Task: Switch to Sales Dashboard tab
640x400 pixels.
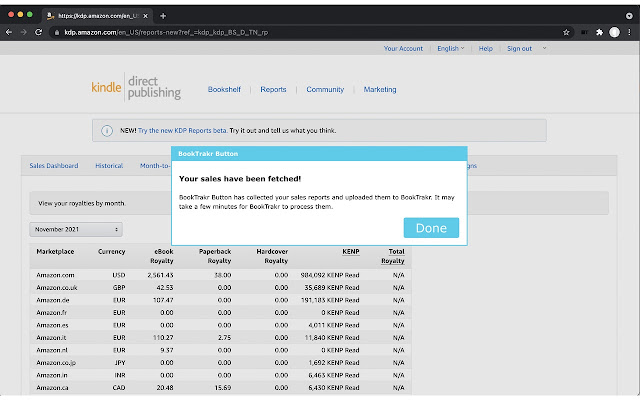Action: (x=54, y=166)
